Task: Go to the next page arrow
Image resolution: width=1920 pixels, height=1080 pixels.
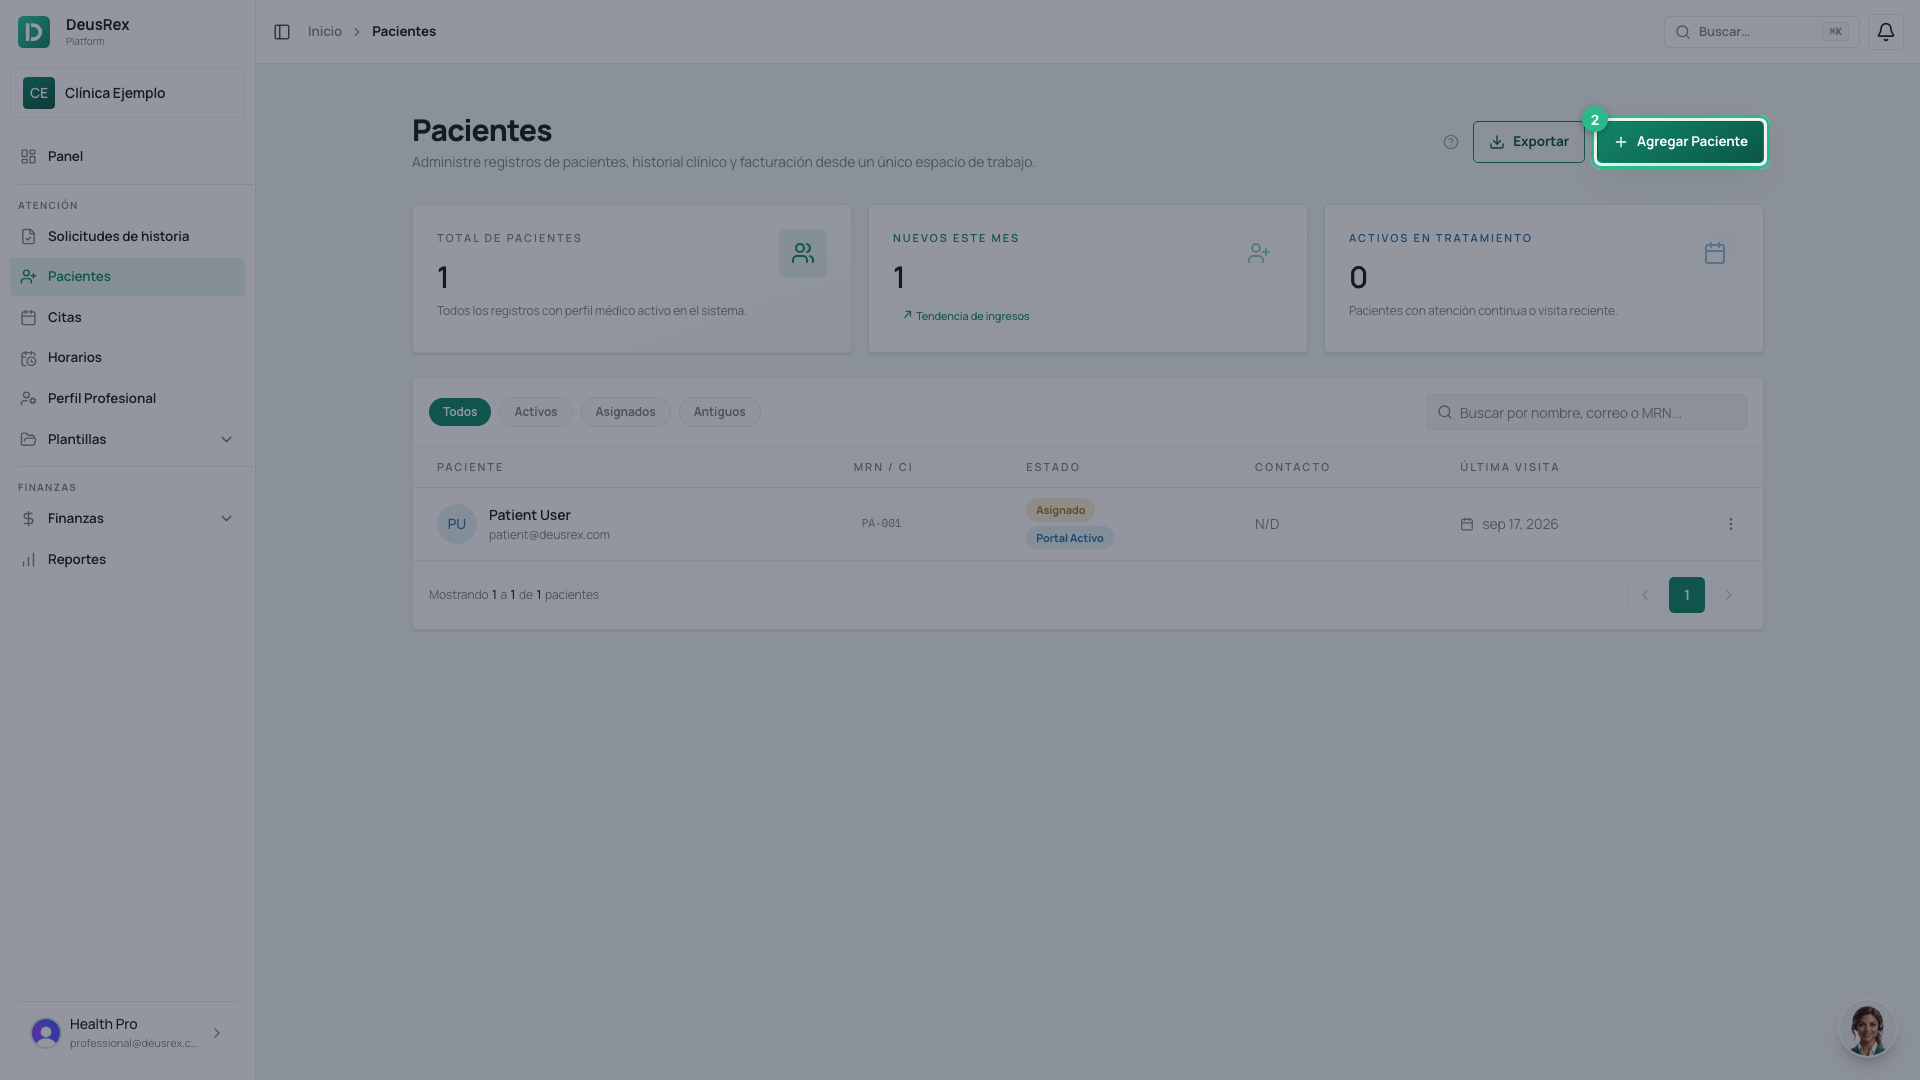Action: tap(1729, 595)
